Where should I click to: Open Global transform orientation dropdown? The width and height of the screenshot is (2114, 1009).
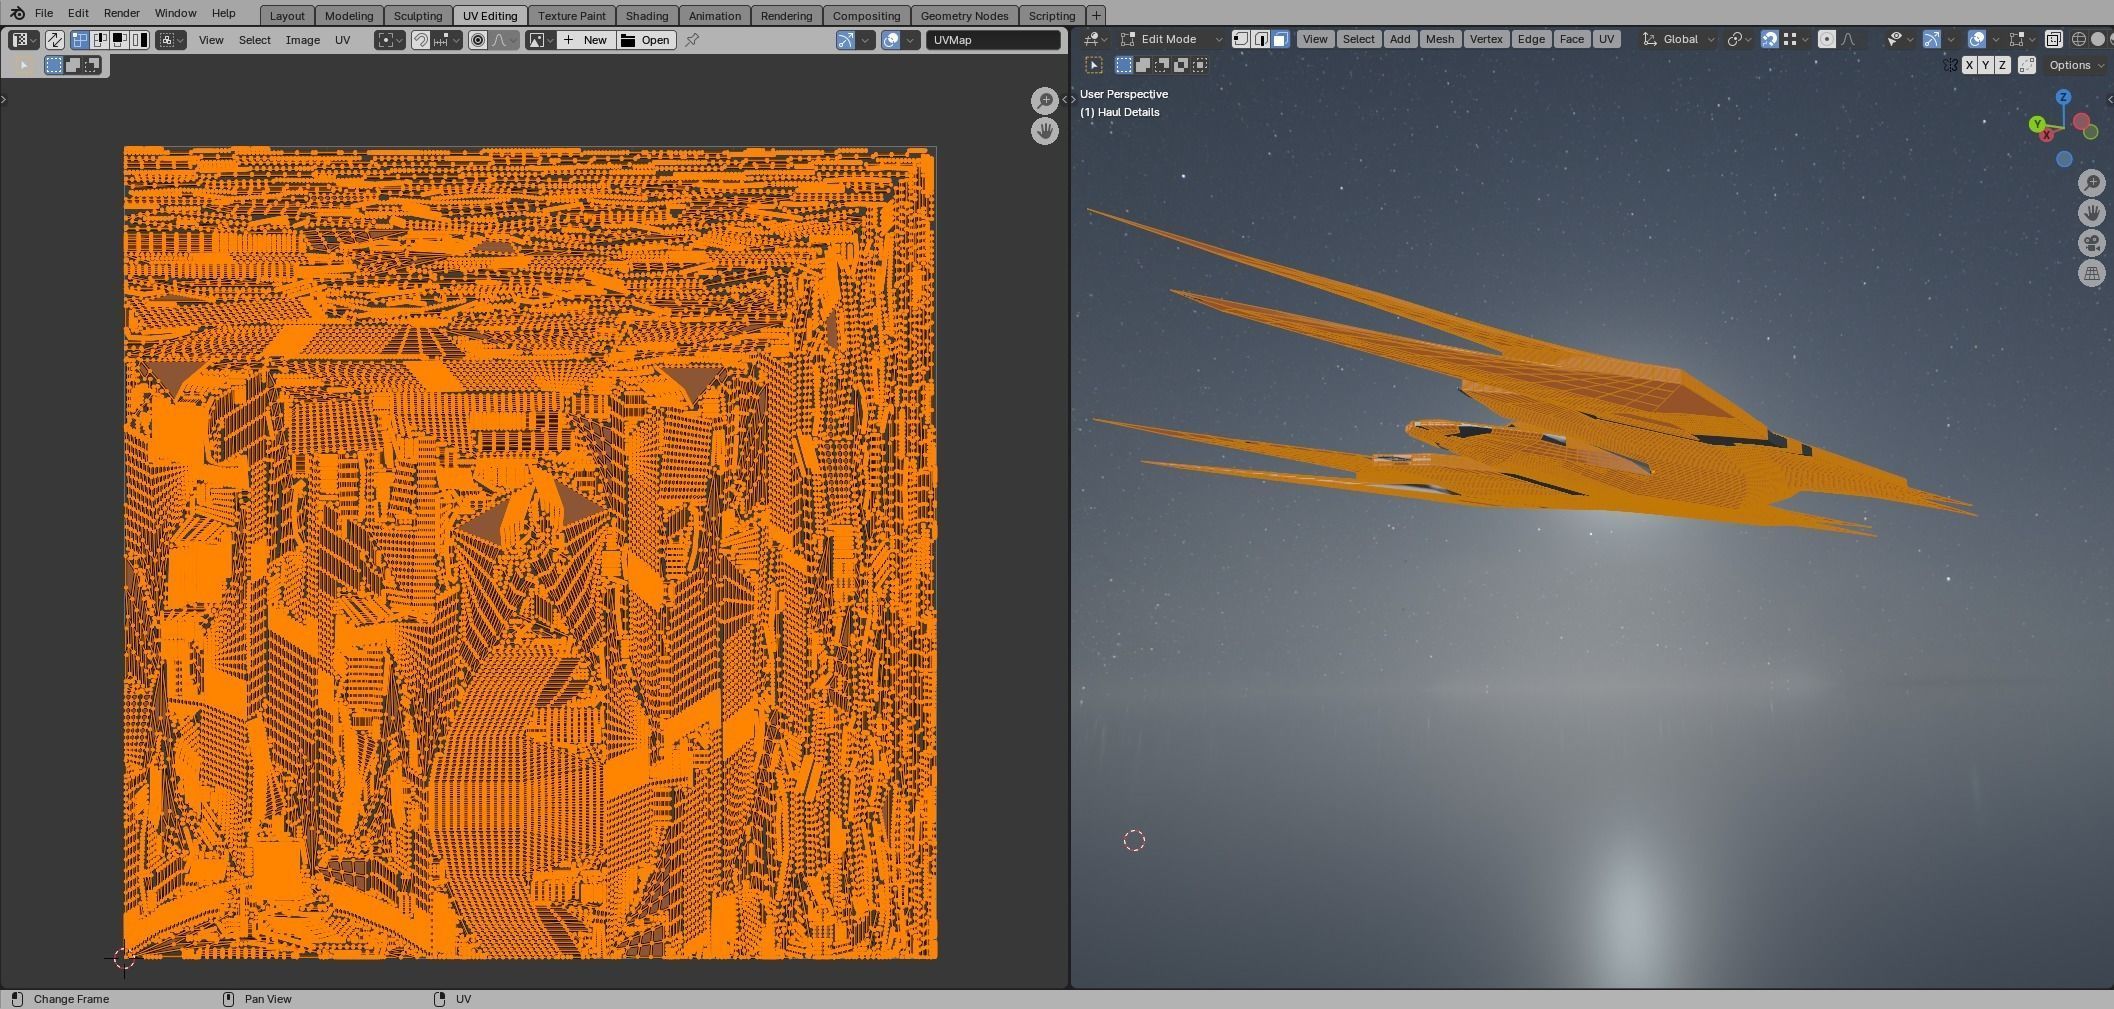(1679, 39)
